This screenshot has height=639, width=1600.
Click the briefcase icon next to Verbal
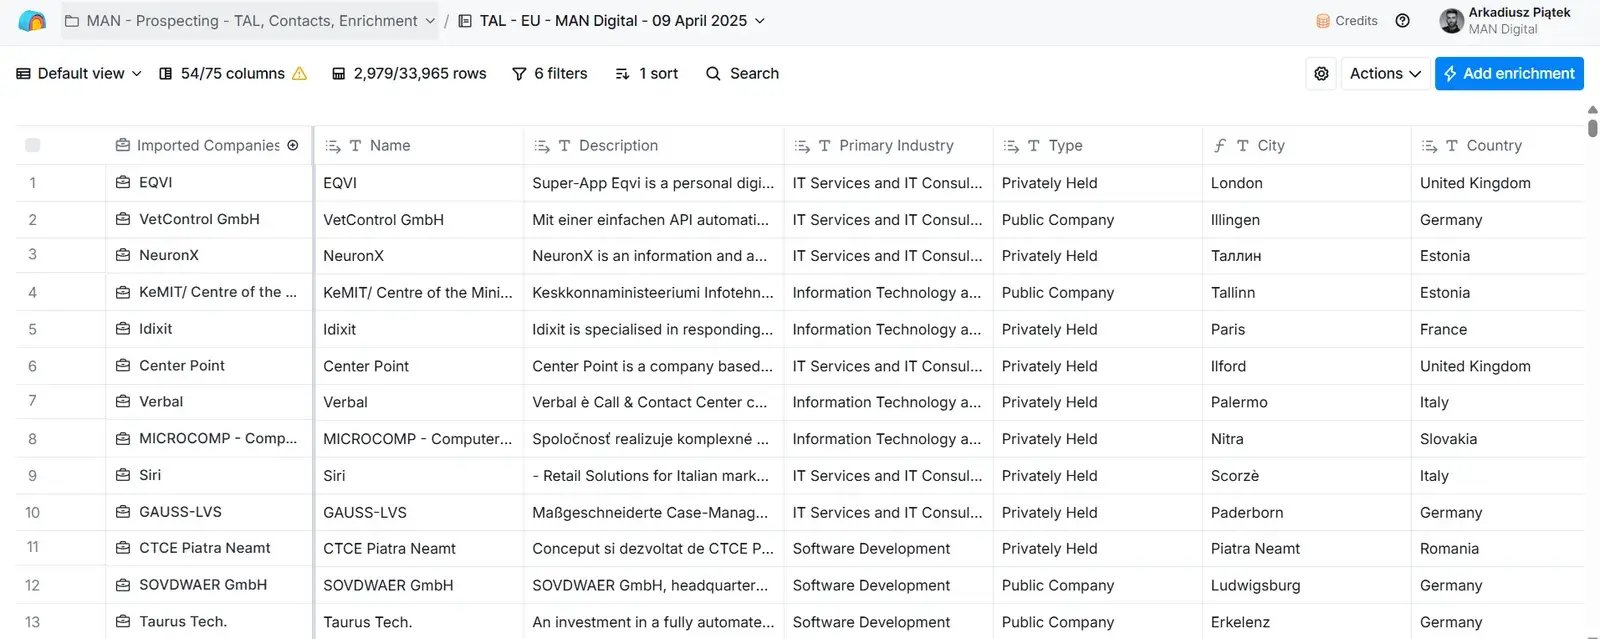pos(123,401)
